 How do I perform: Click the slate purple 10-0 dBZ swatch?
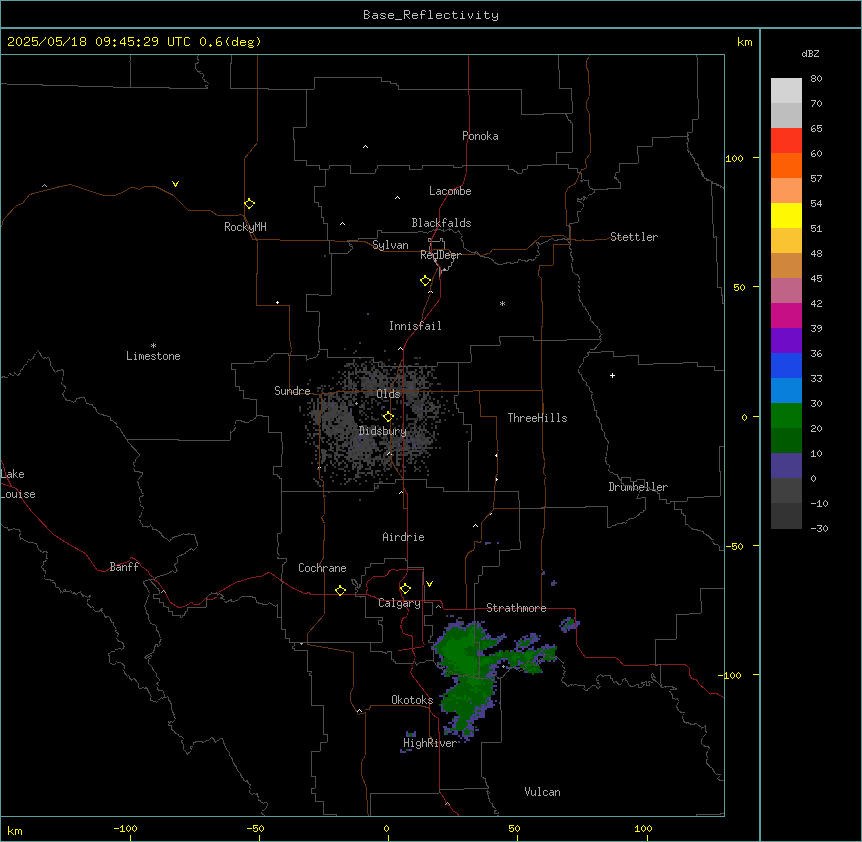[x=786, y=466]
